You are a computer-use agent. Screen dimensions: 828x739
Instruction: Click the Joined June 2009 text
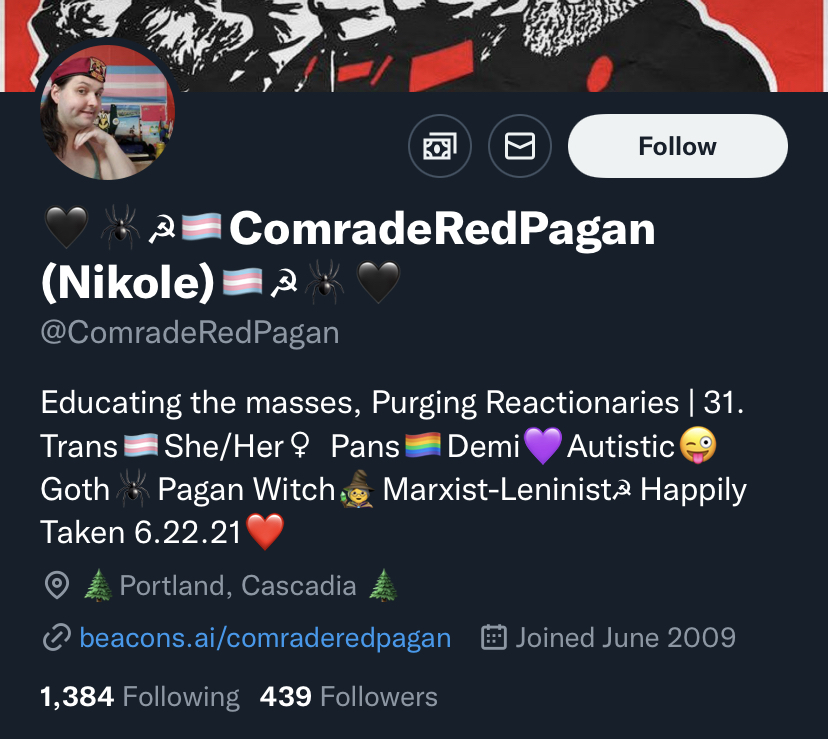(x=625, y=638)
